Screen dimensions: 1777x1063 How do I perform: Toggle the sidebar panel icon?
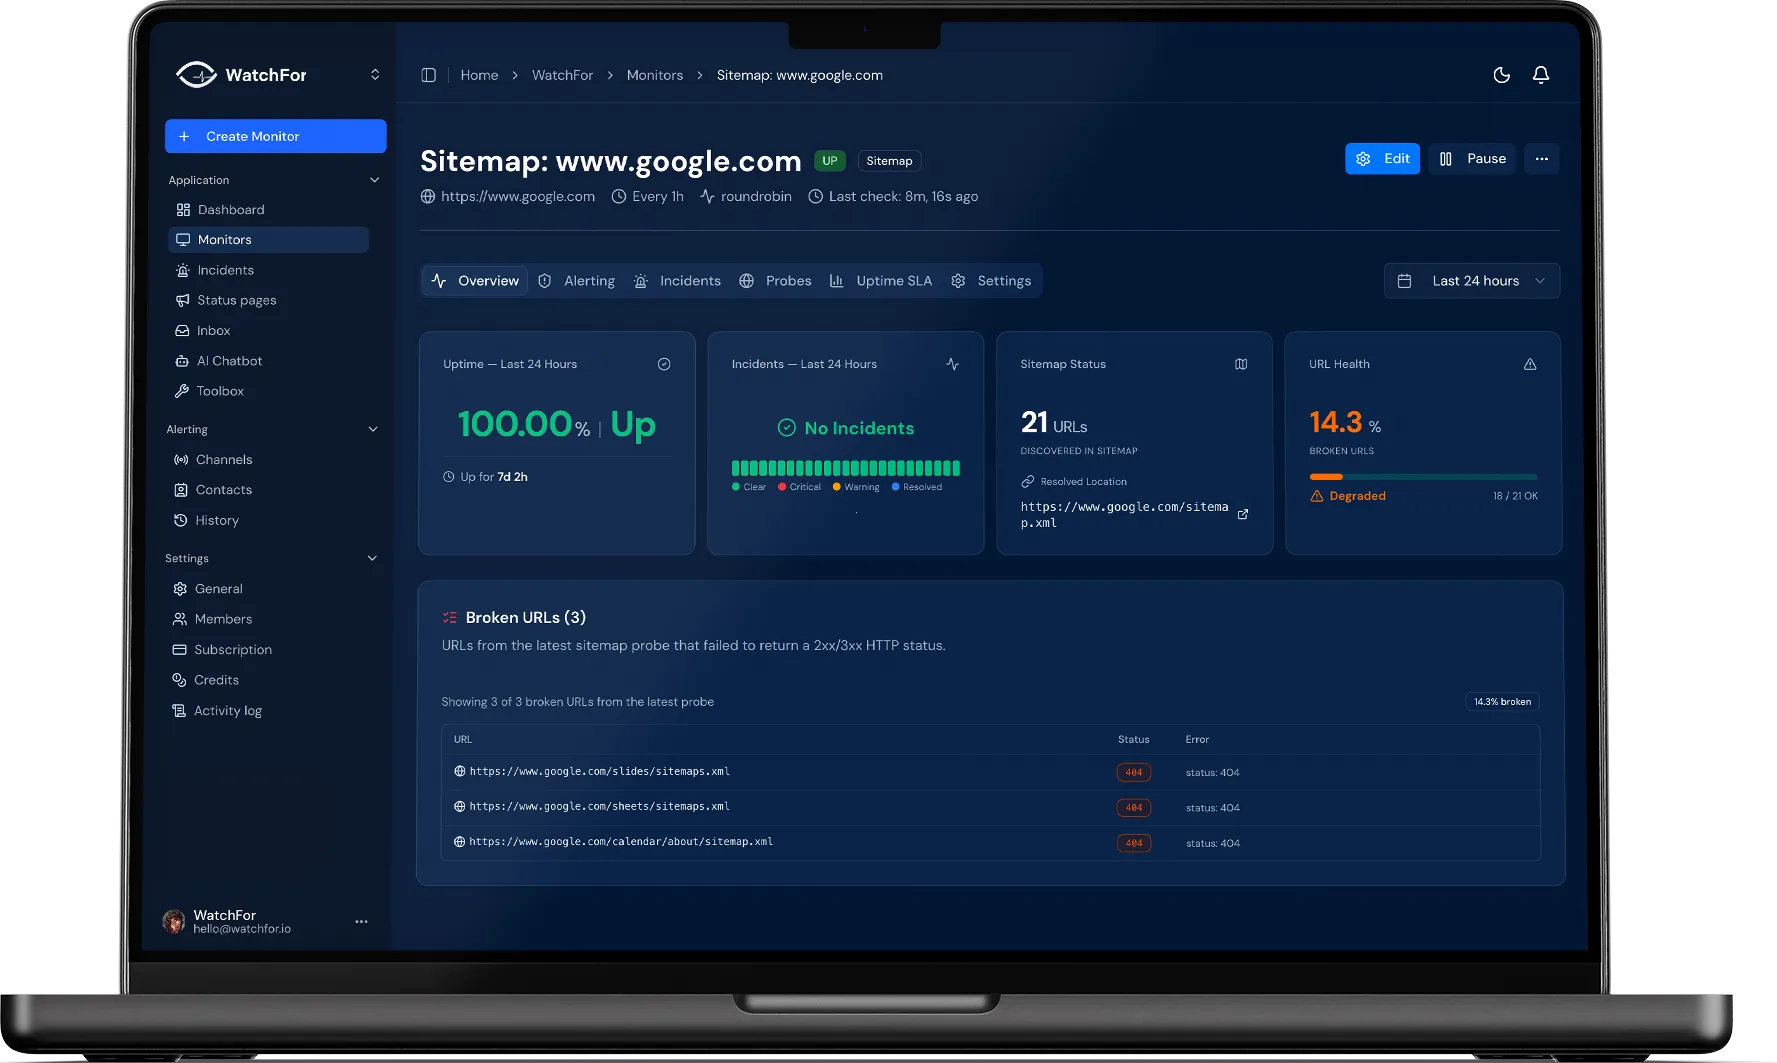click(x=429, y=75)
